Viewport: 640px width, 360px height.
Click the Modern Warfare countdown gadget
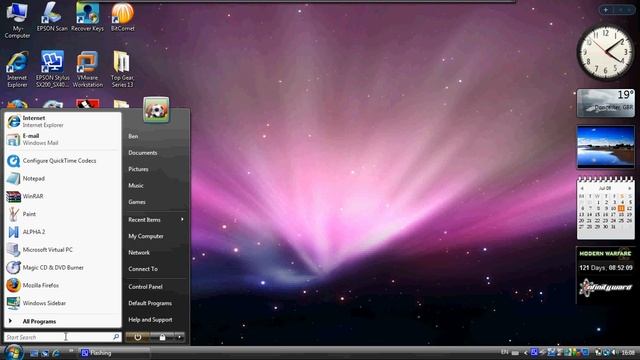click(x=606, y=275)
